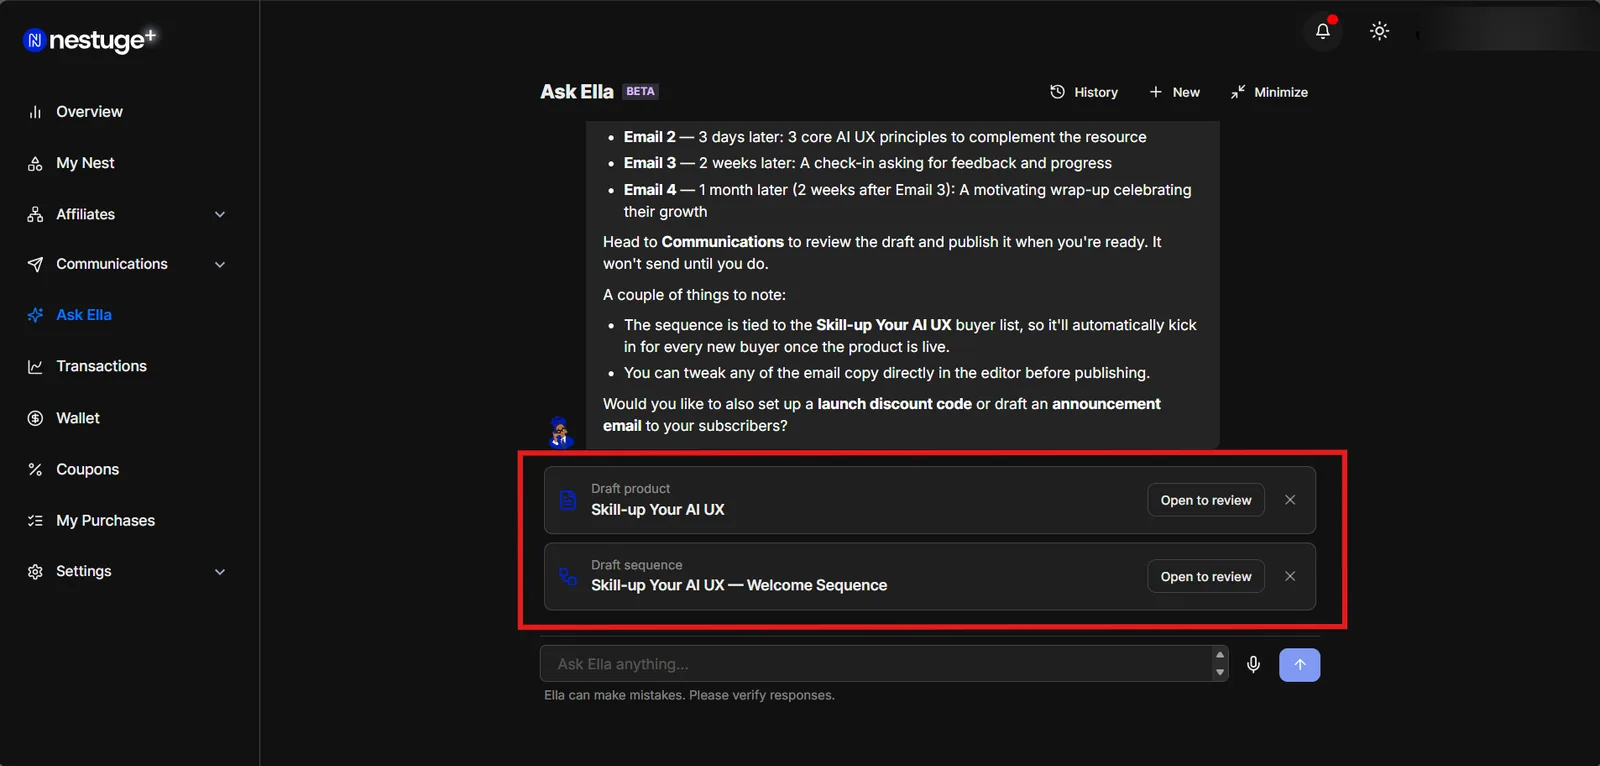Click the 'Ella can make mistakes' disclaimer text
This screenshot has width=1600, height=766.
tap(689, 695)
